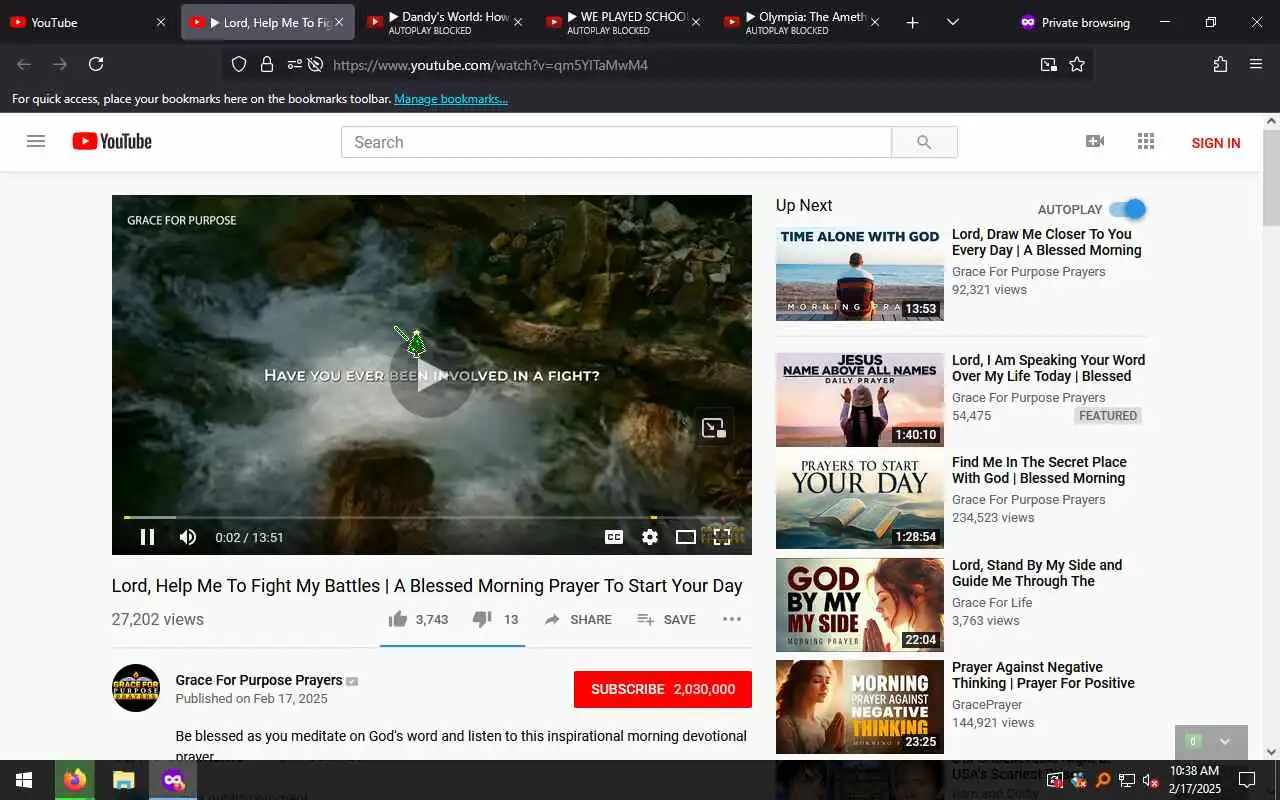Click the SHARE button

pyautogui.click(x=578, y=619)
